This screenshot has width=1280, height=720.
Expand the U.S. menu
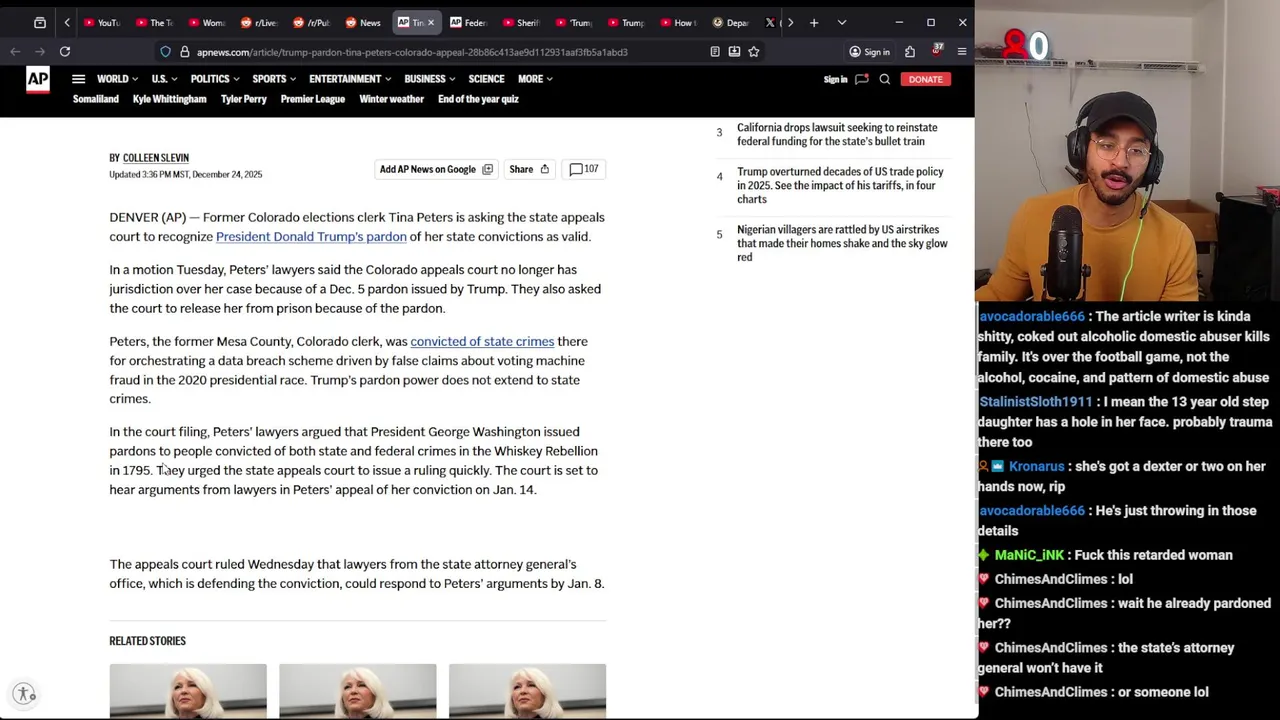click(x=163, y=79)
